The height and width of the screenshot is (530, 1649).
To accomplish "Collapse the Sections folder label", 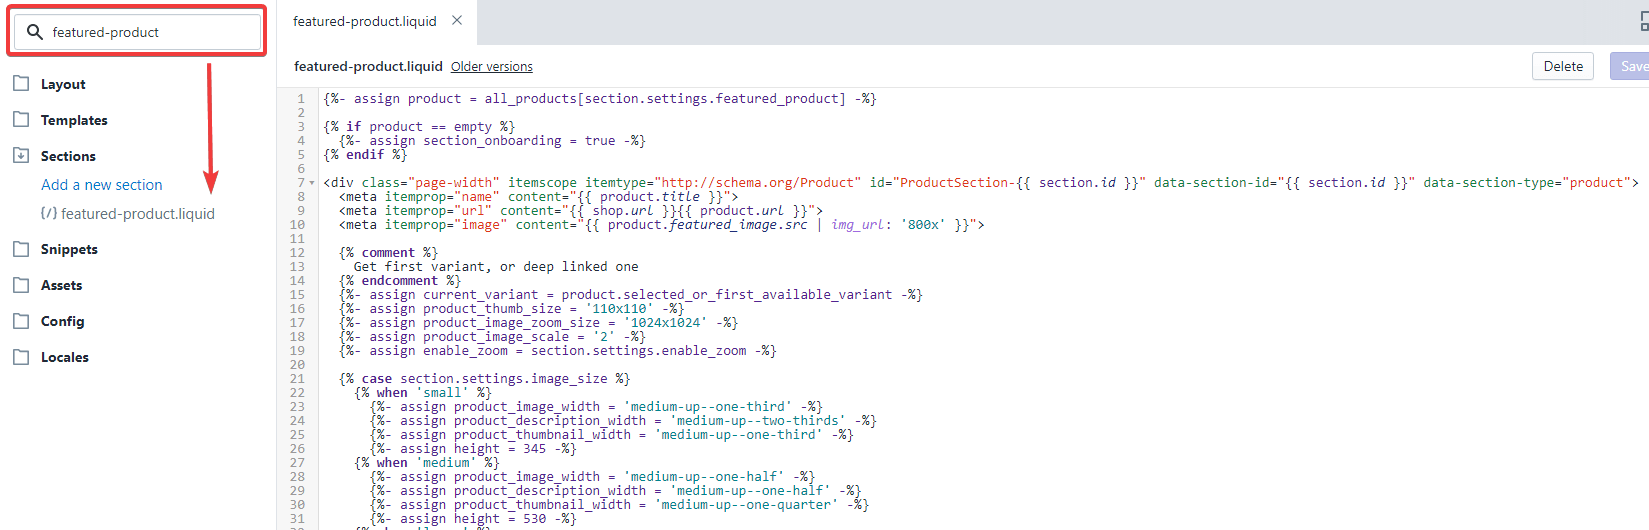I will pos(68,157).
